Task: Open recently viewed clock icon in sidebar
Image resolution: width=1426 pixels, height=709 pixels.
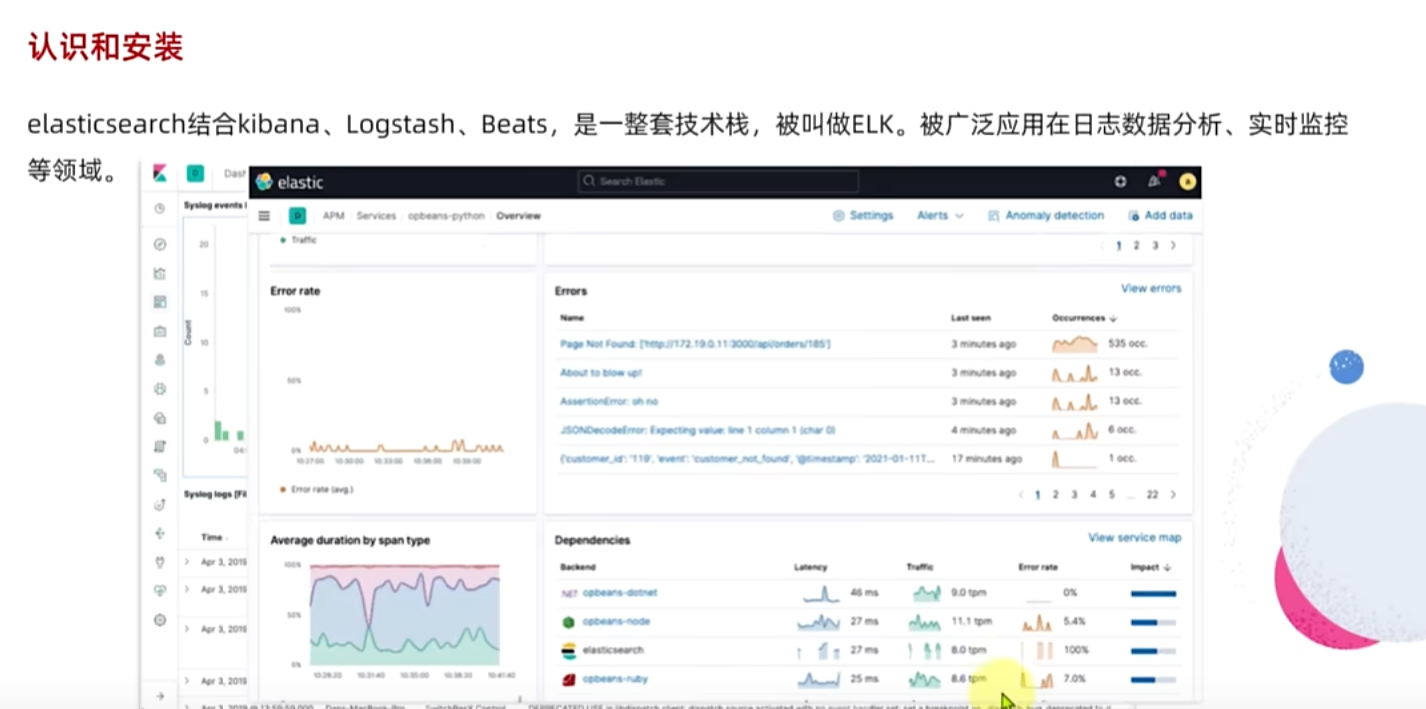Action: pos(160,209)
